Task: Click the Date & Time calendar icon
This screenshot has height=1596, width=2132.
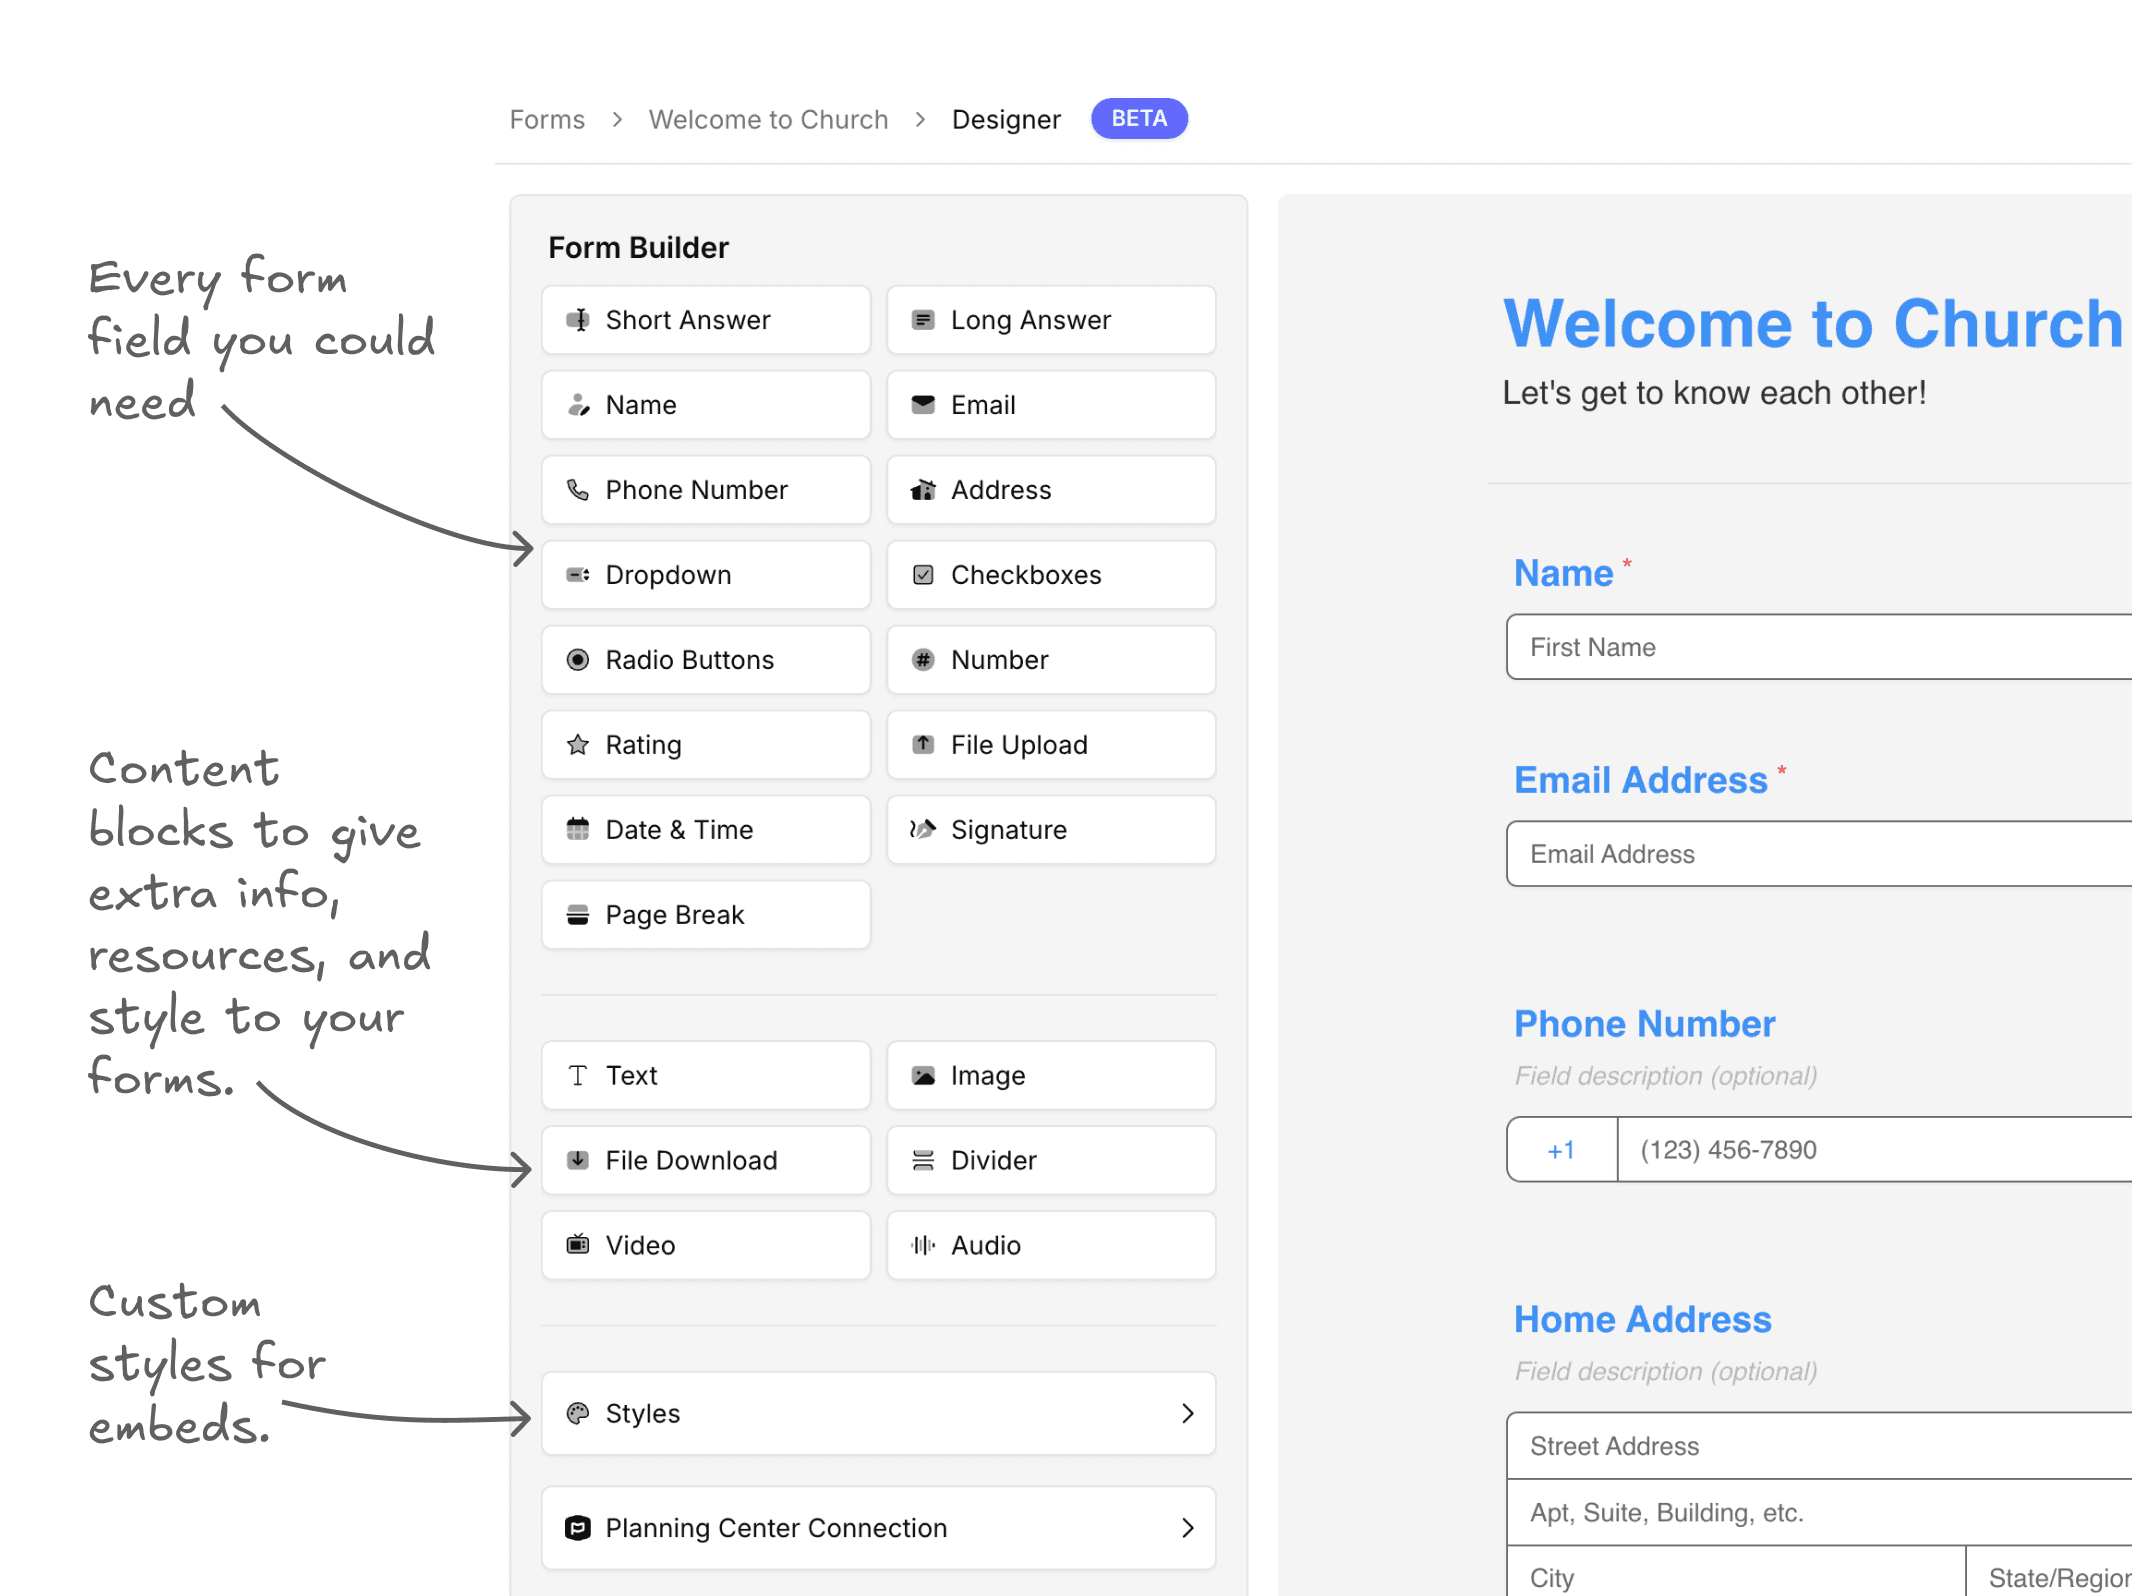Action: click(x=578, y=829)
